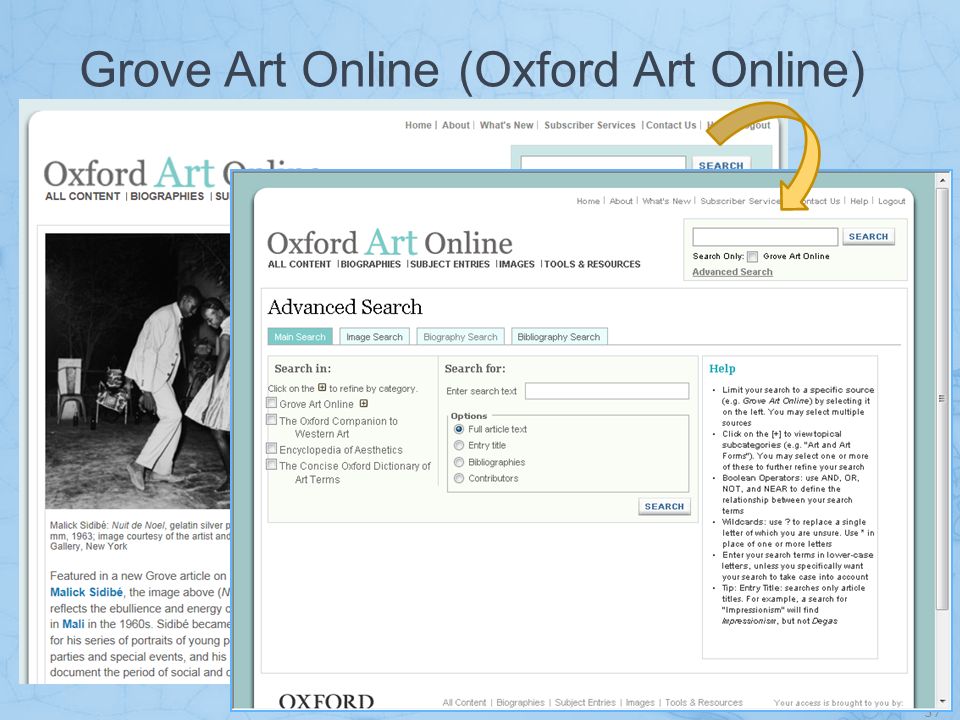Click Subscriber Services in back window header
This screenshot has width=960, height=720.
tap(590, 125)
